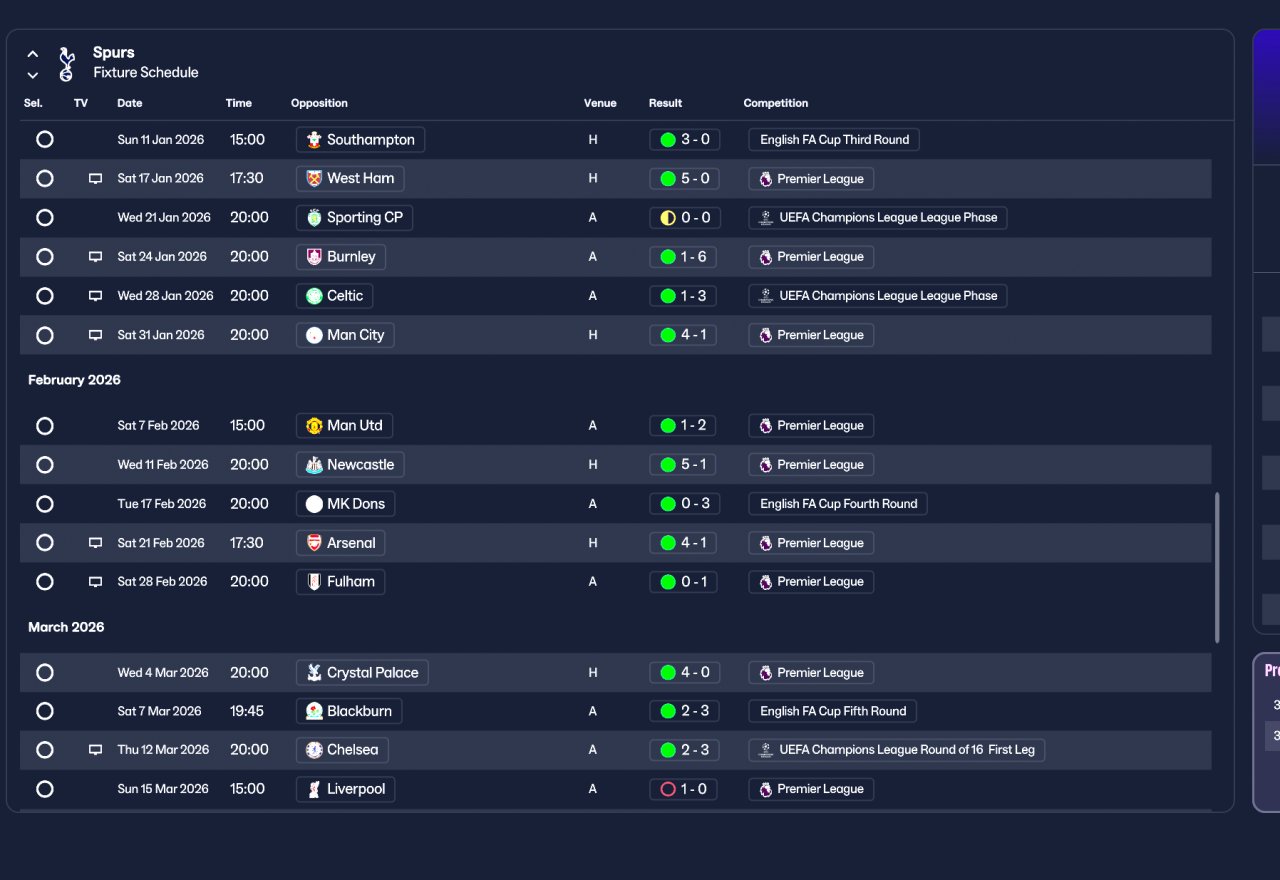Sort by Venue column header
The image size is (1280, 880).
point(600,103)
